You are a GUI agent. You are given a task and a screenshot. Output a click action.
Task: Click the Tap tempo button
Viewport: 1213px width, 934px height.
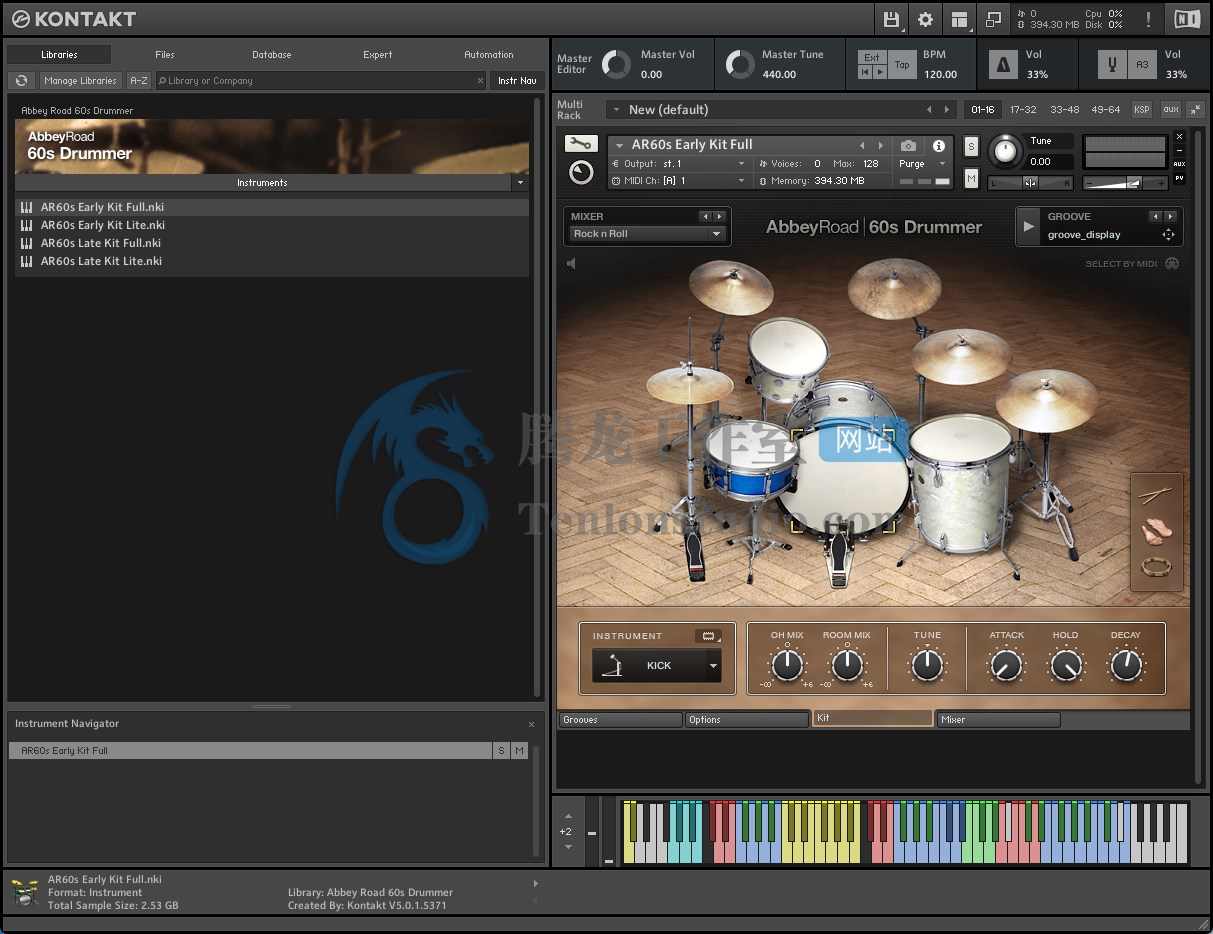[902, 65]
